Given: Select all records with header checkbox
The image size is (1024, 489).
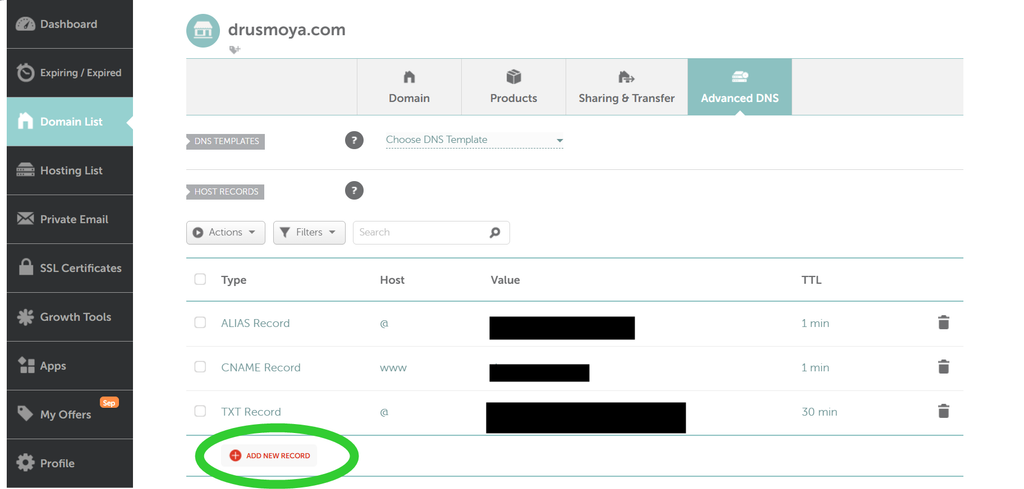Looking at the screenshot, I should point(200,279).
